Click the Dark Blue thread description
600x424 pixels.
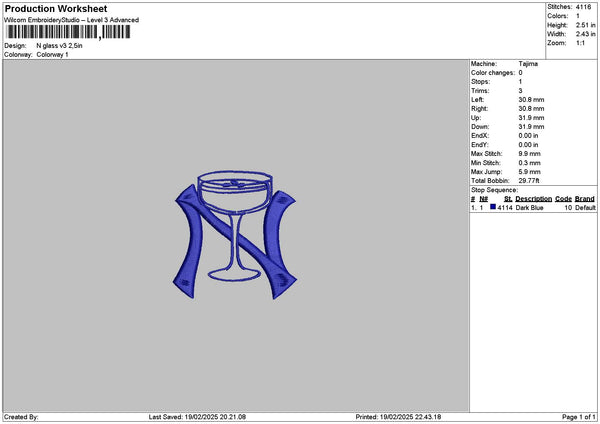(x=529, y=208)
